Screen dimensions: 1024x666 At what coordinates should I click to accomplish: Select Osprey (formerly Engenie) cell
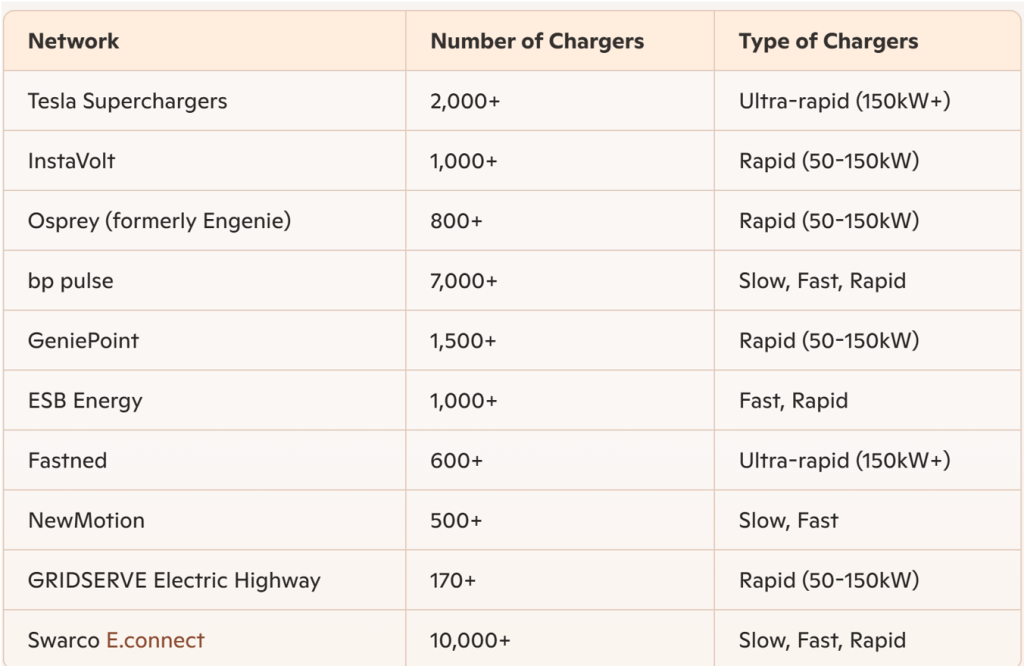click(159, 221)
